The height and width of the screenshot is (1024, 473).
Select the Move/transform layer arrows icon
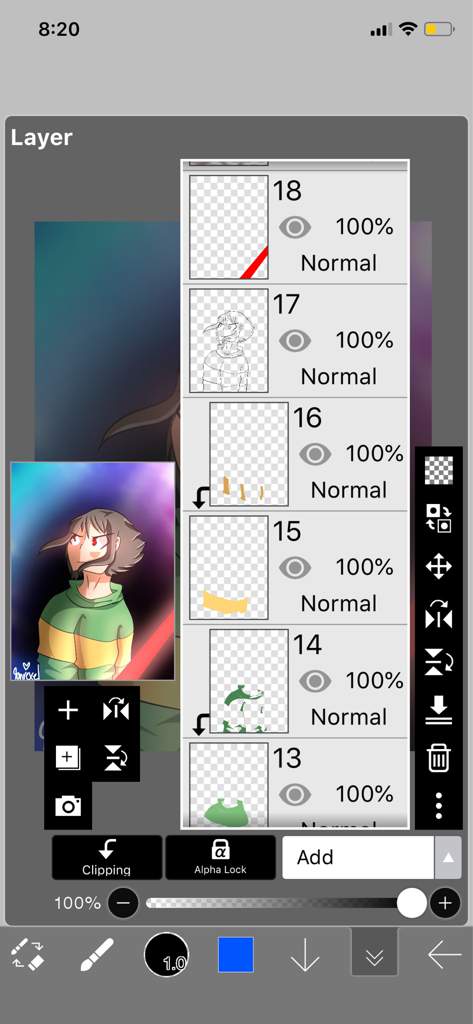[x=438, y=567]
